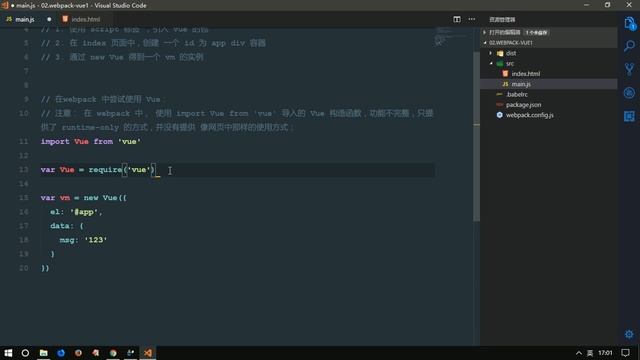The width and height of the screenshot is (640, 360).
Task: Open the Debug activity bar icon
Action: [629, 93]
